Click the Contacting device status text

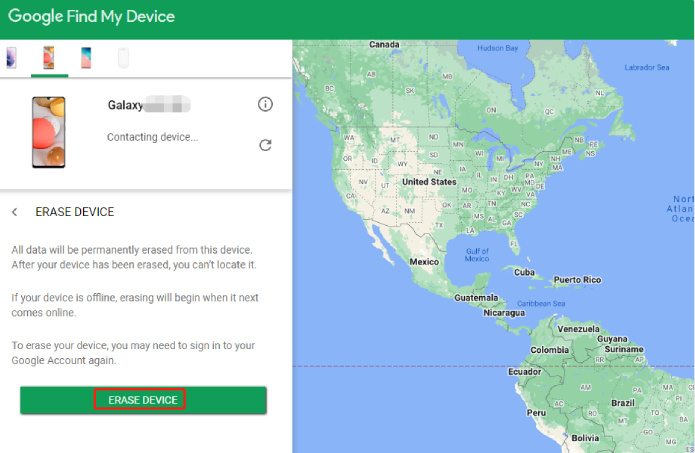point(152,137)
